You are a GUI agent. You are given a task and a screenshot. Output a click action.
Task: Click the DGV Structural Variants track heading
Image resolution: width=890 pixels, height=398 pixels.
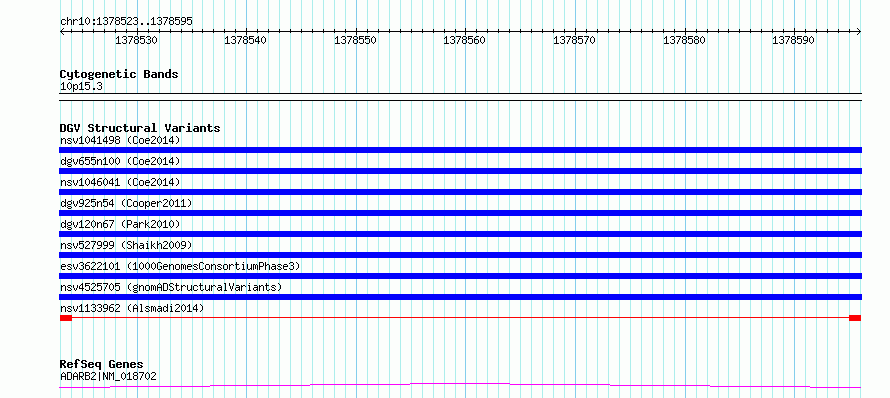(140, 128)
